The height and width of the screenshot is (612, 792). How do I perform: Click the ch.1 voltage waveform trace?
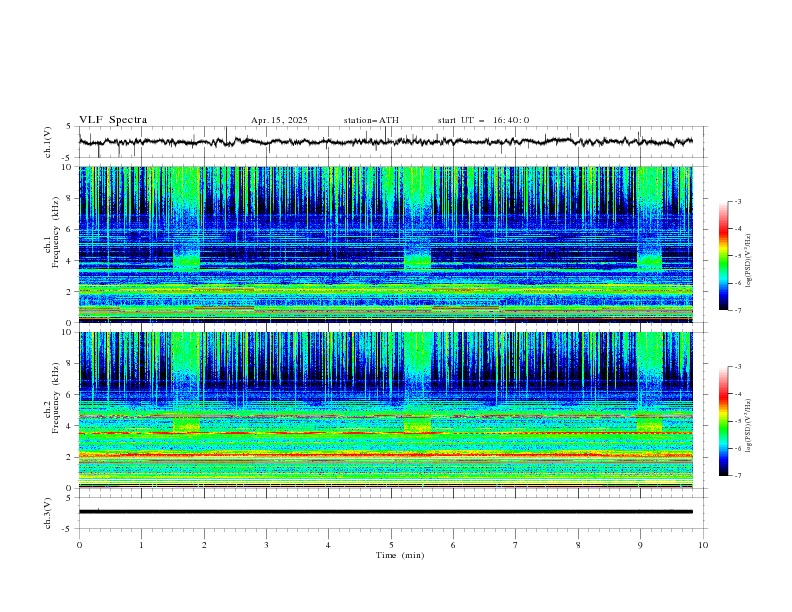pyautogui.click(x=385, y=142)
